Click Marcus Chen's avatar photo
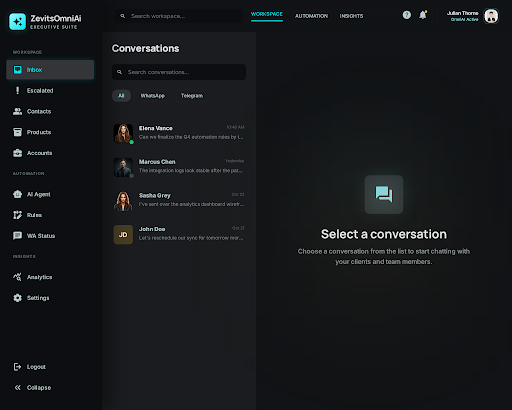 point(123,167)
